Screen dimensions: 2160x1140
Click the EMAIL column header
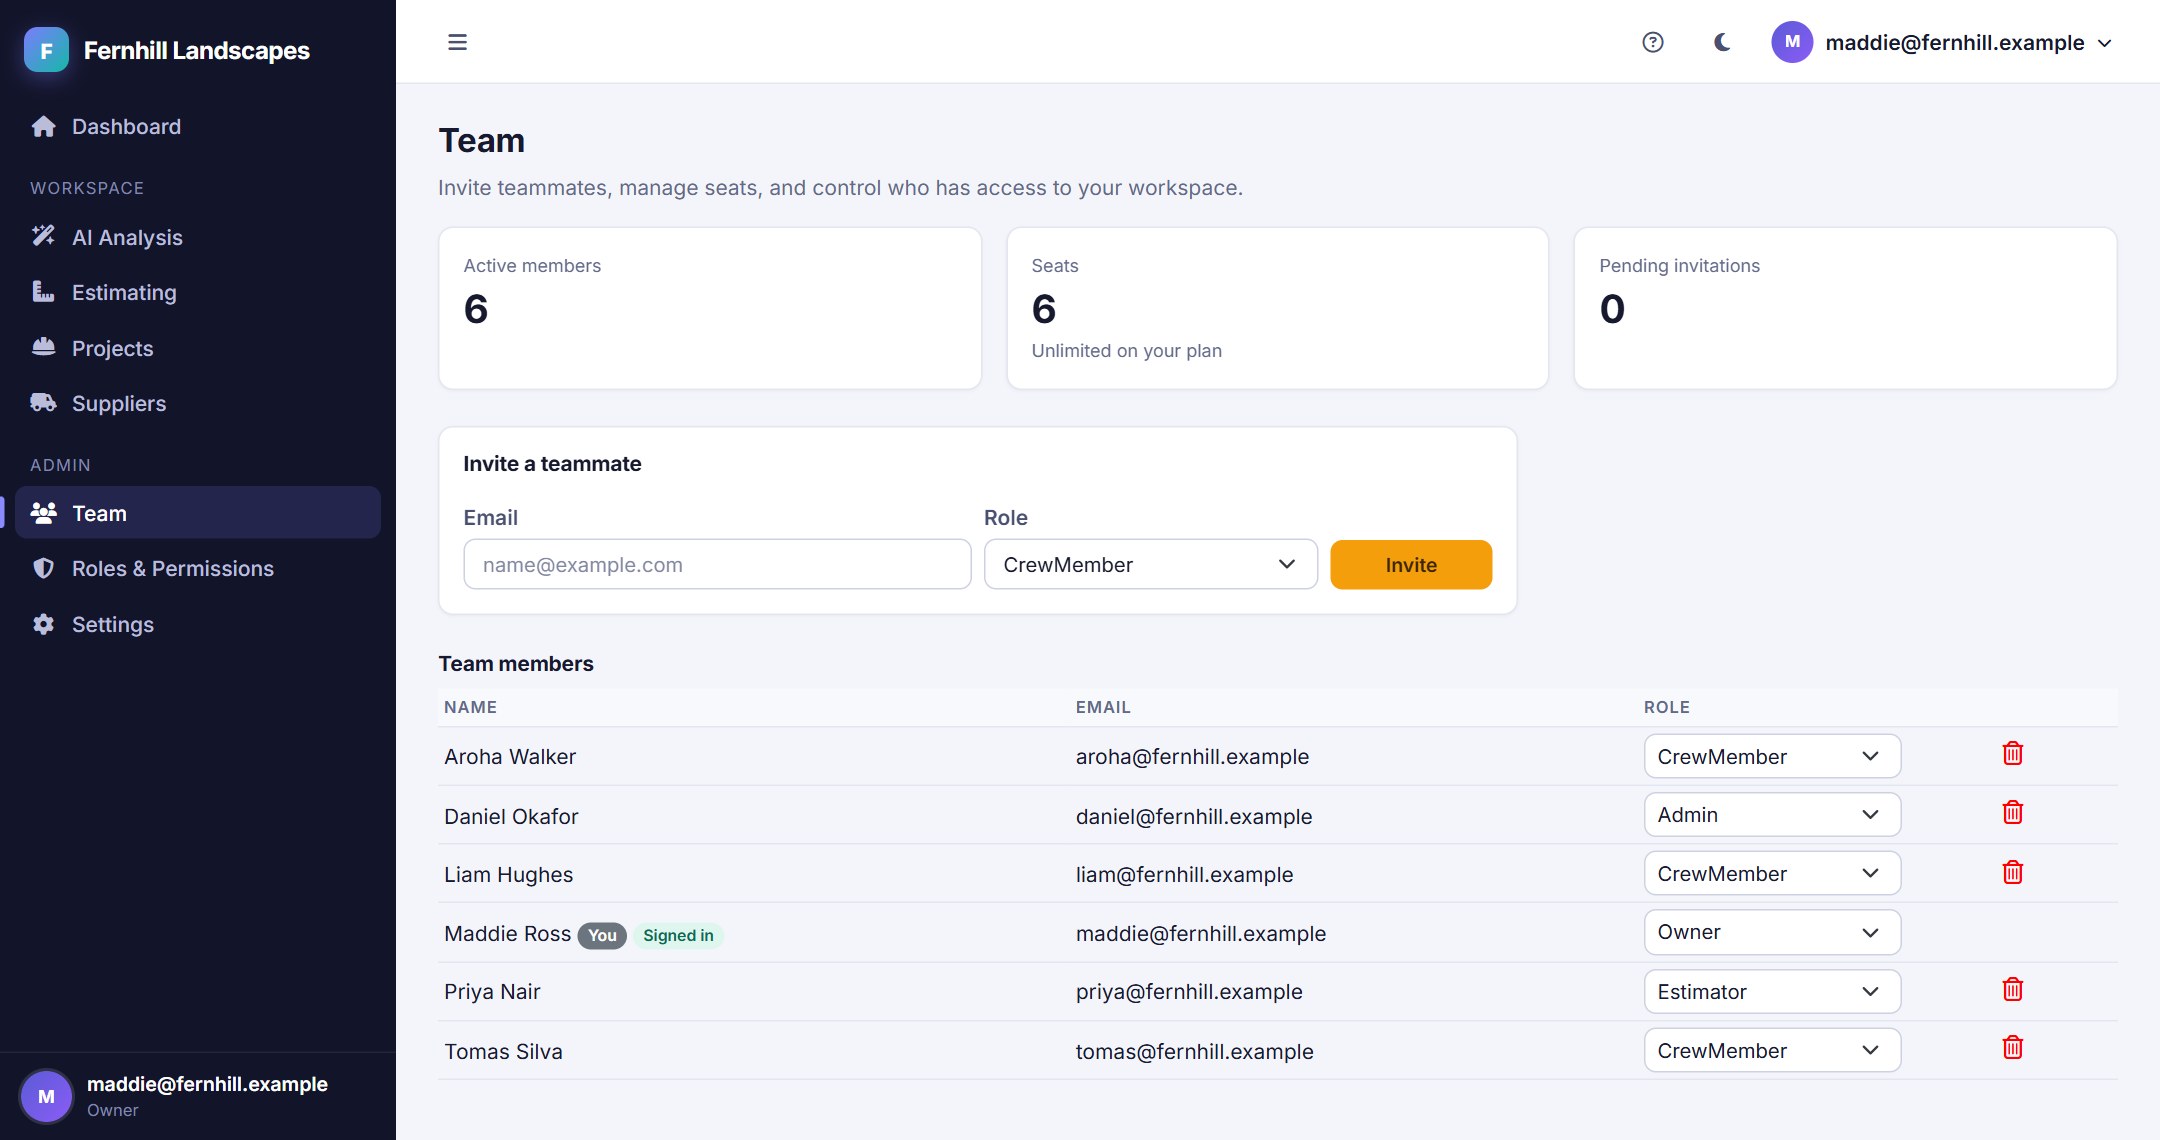click(x=1103, y=707)
